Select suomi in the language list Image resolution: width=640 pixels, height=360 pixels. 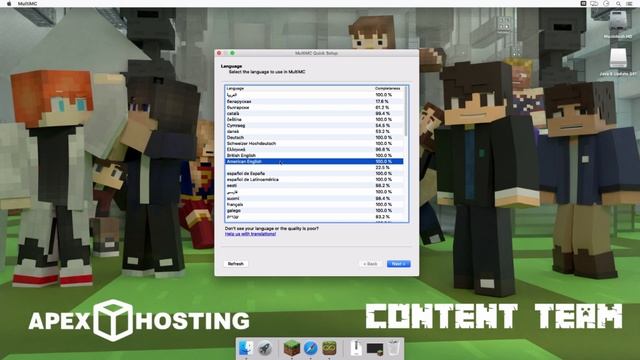tap(314, 198)
